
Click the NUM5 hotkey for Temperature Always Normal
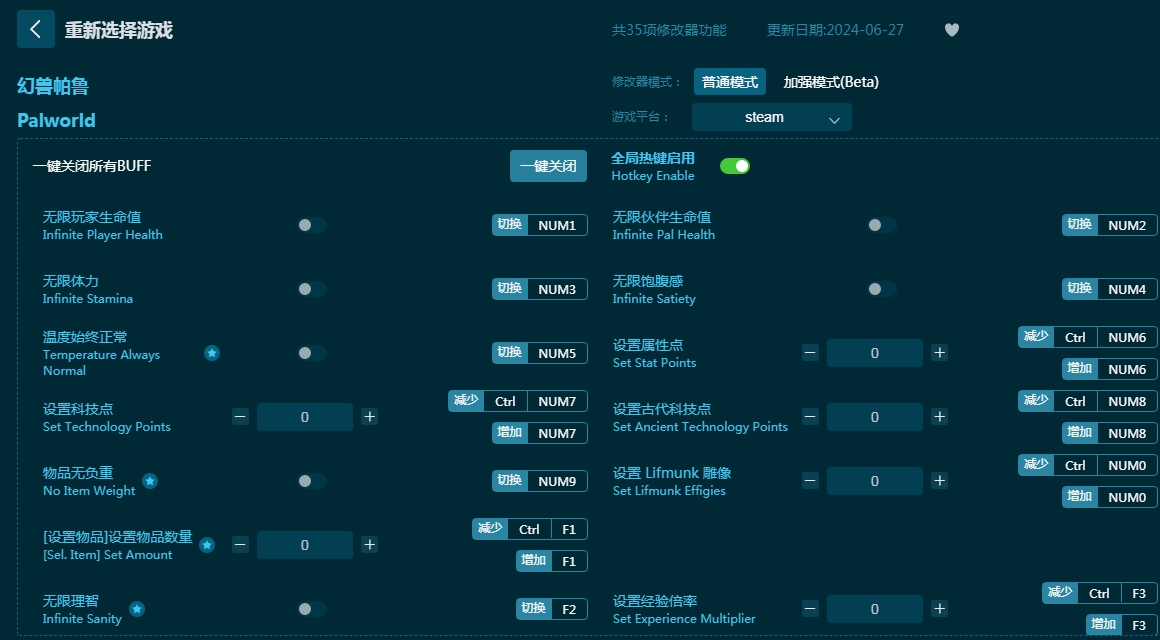[557, 353]
